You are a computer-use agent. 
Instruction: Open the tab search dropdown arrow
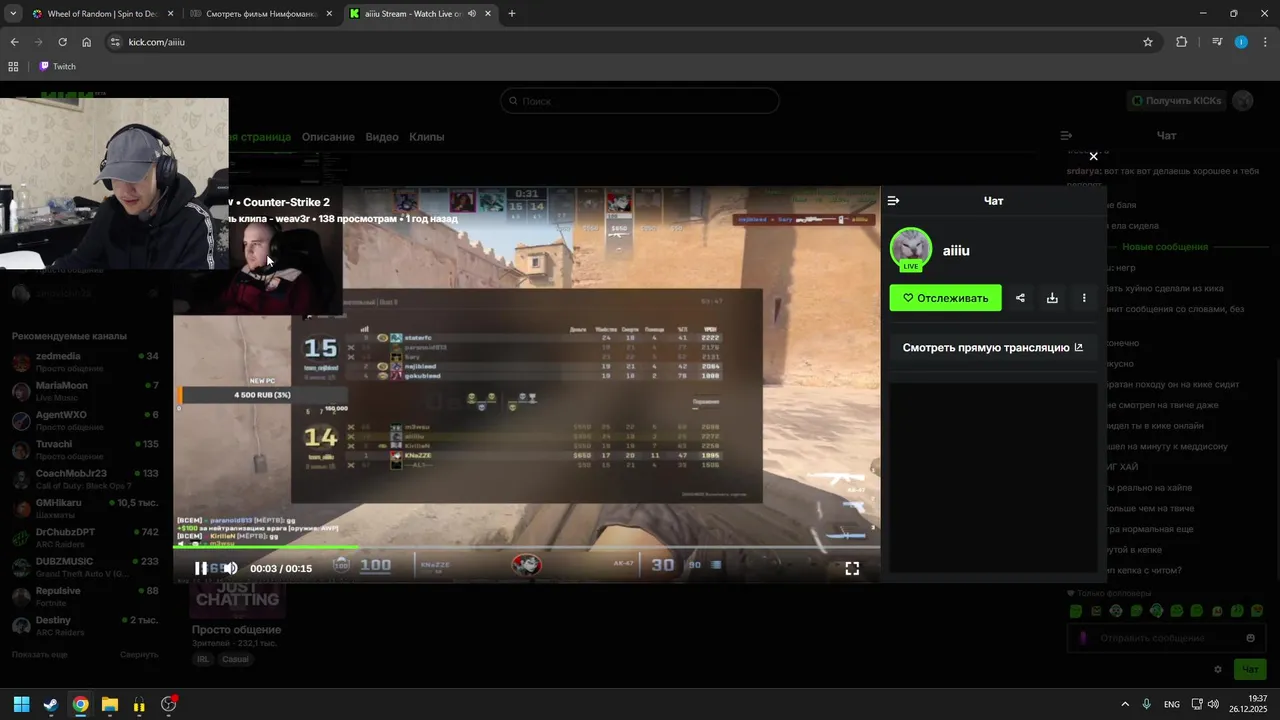[x=12, y=14]
